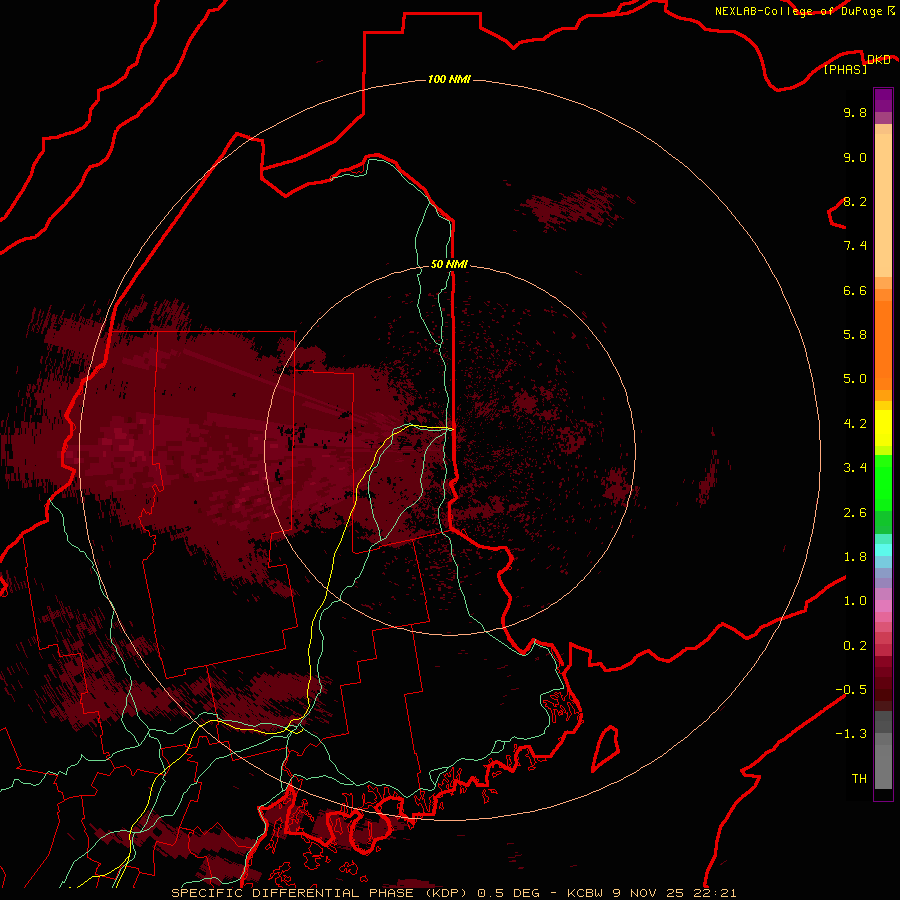Click the -1.3 value on the scale
900x900 pixels.
click(851, 734)
